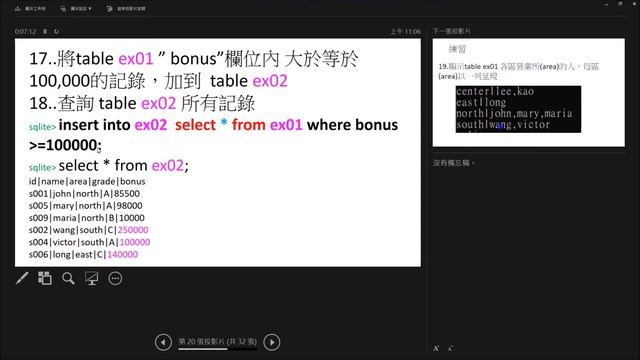
Task: Go to the previous slide
Action: click(x=163, y=342)
